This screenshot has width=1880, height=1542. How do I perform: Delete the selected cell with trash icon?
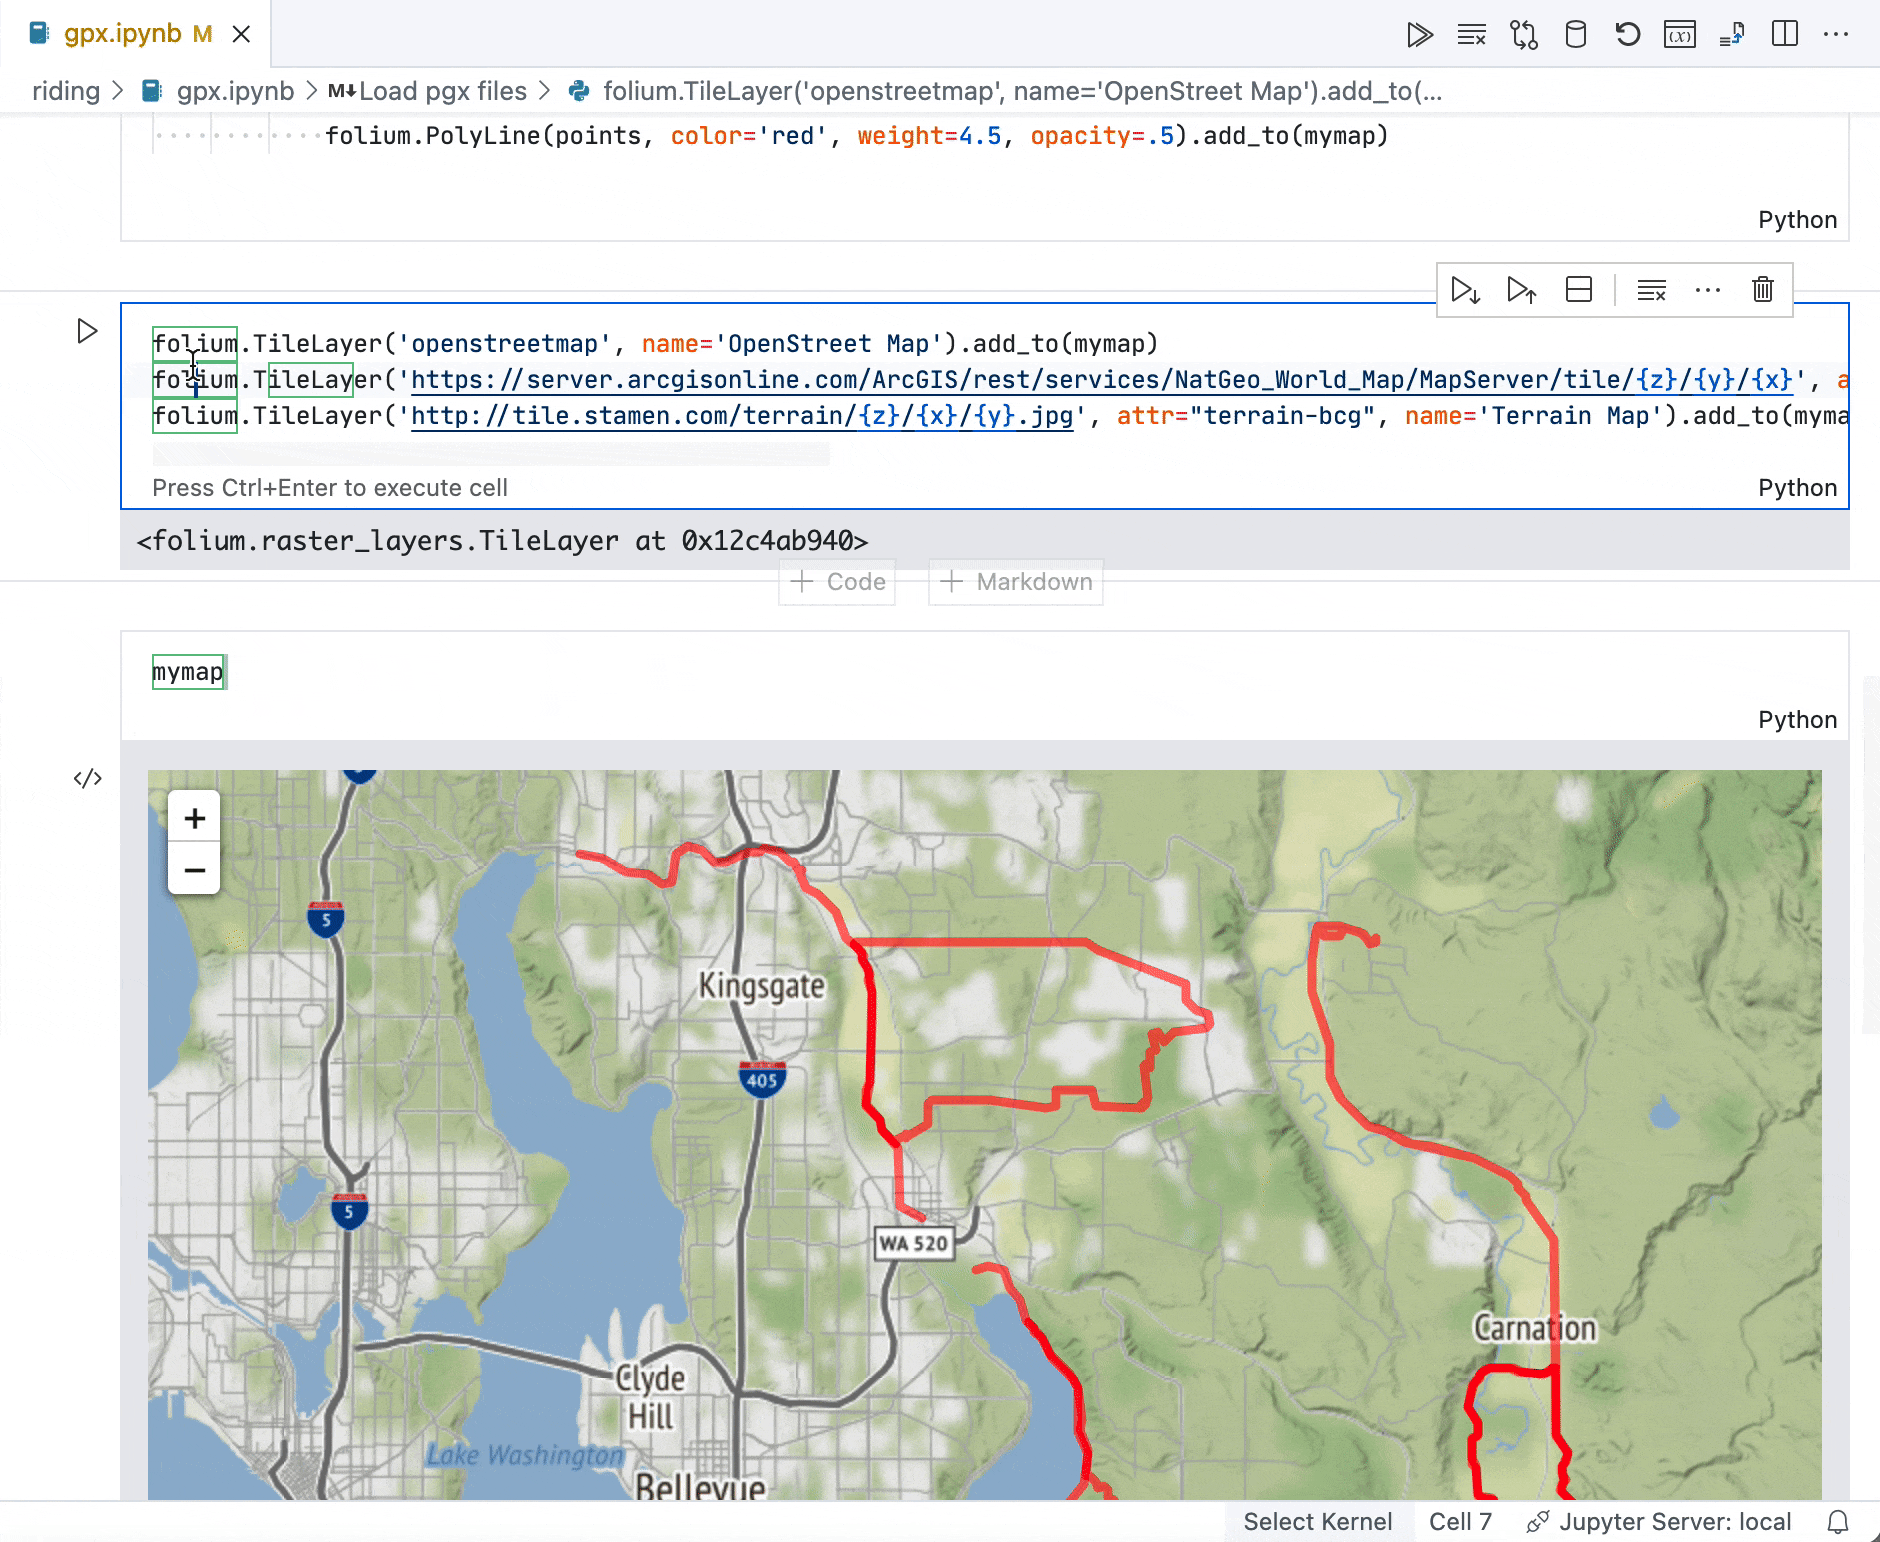1762,290
